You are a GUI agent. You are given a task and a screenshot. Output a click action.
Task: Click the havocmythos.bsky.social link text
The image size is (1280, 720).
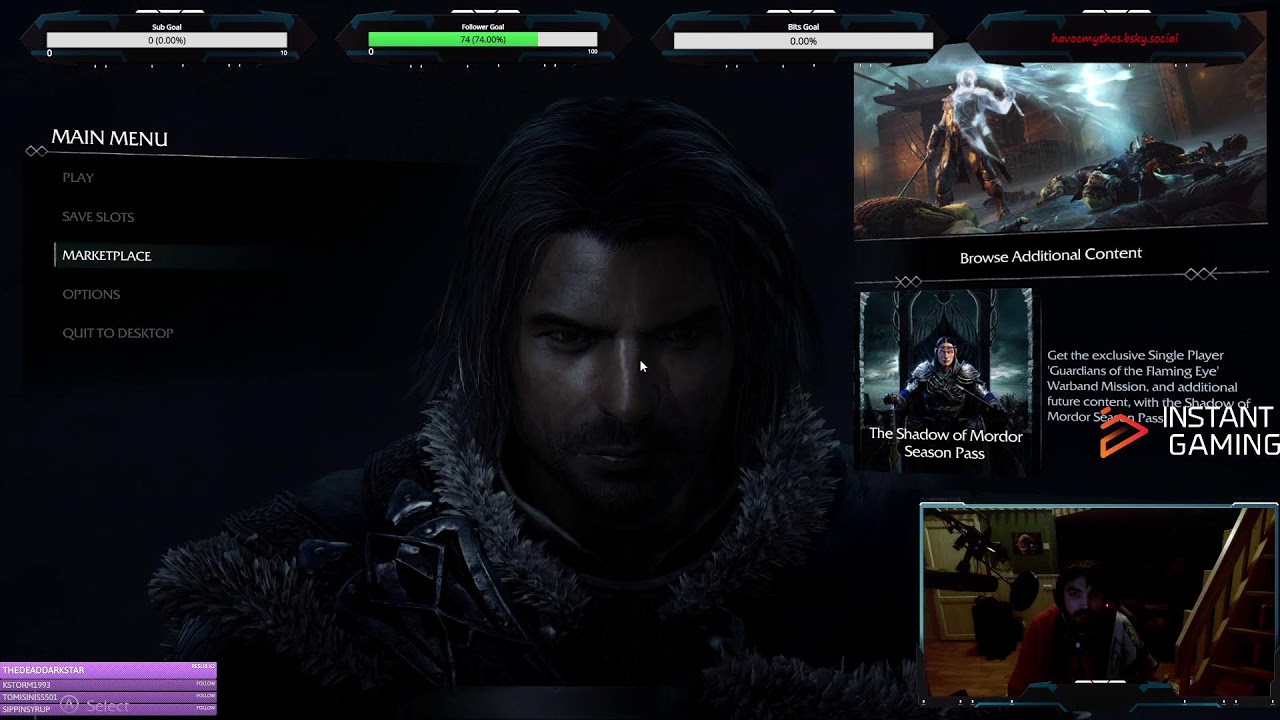pos(1115,38)
